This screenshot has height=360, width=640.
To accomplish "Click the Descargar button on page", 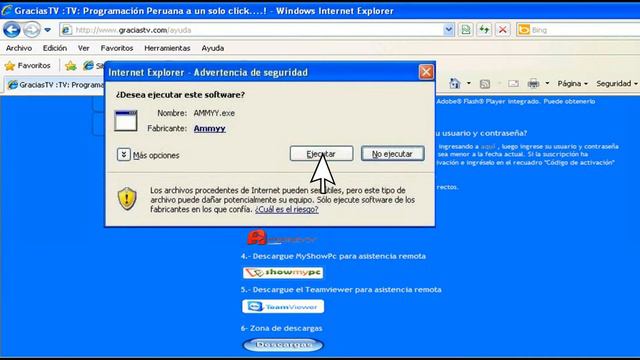I will pyautogui.click(x=283, y=345).
